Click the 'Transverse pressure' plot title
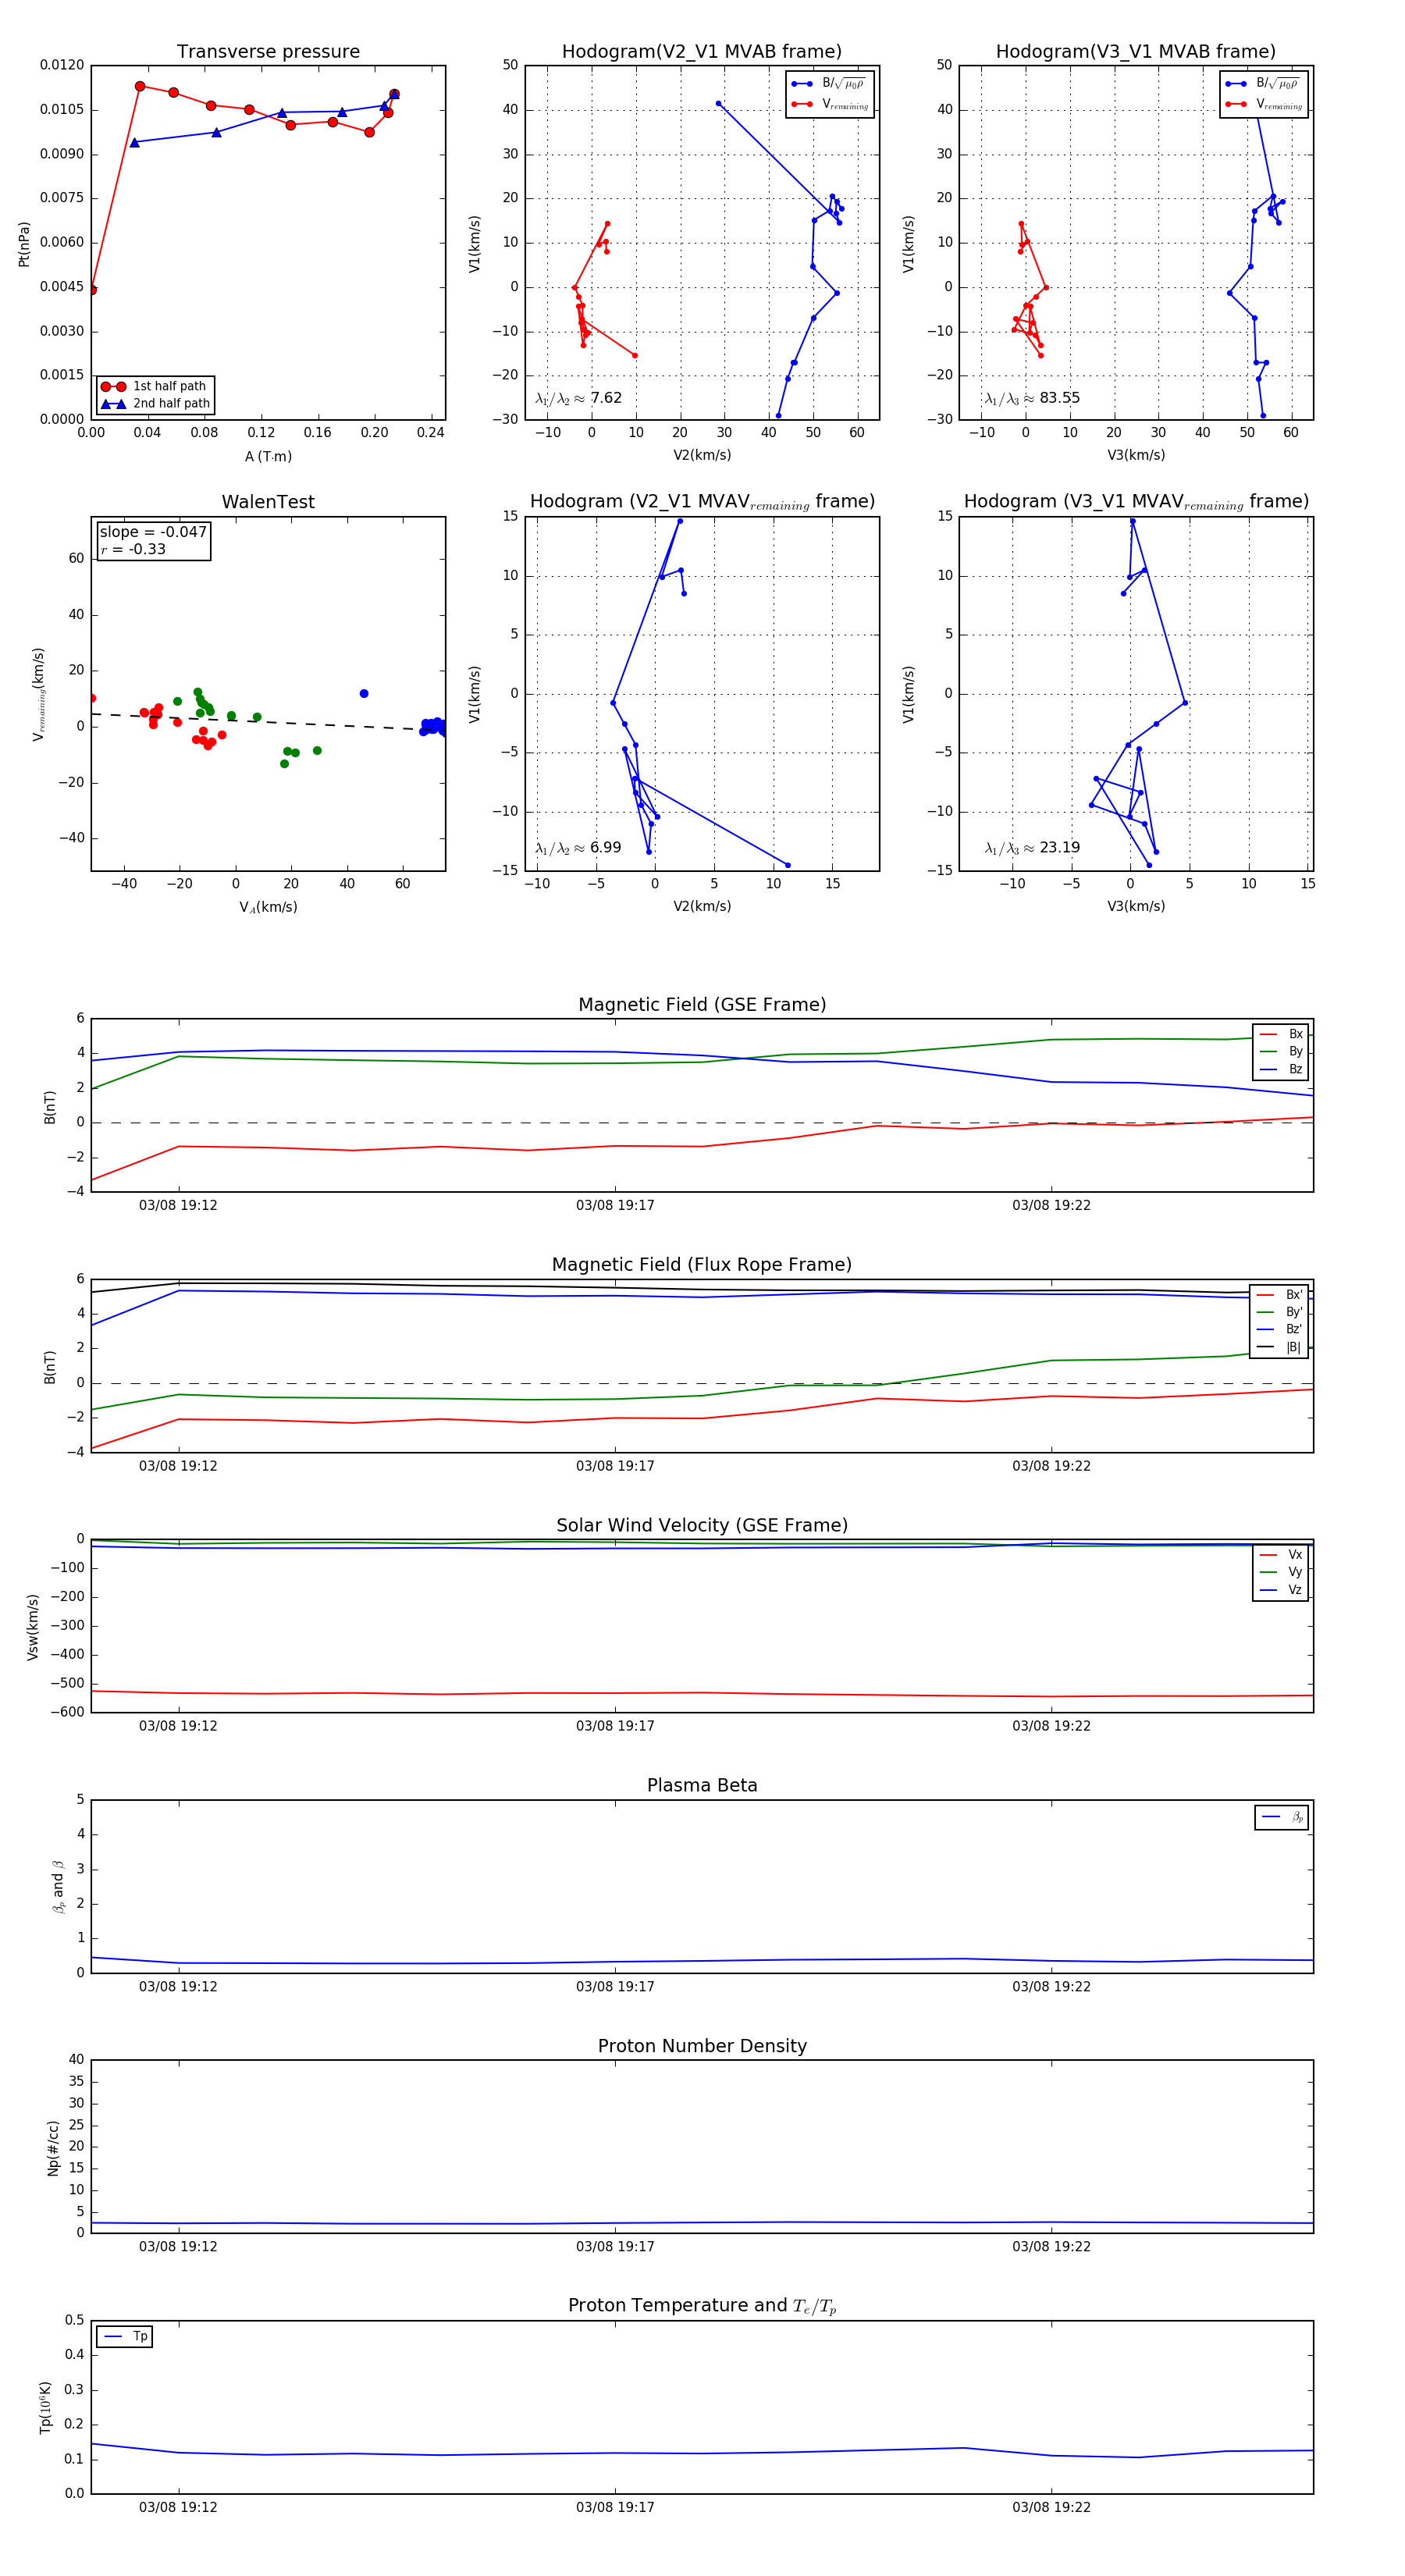The height and width of the screenshot is (2576, 1405). point(268,52)
